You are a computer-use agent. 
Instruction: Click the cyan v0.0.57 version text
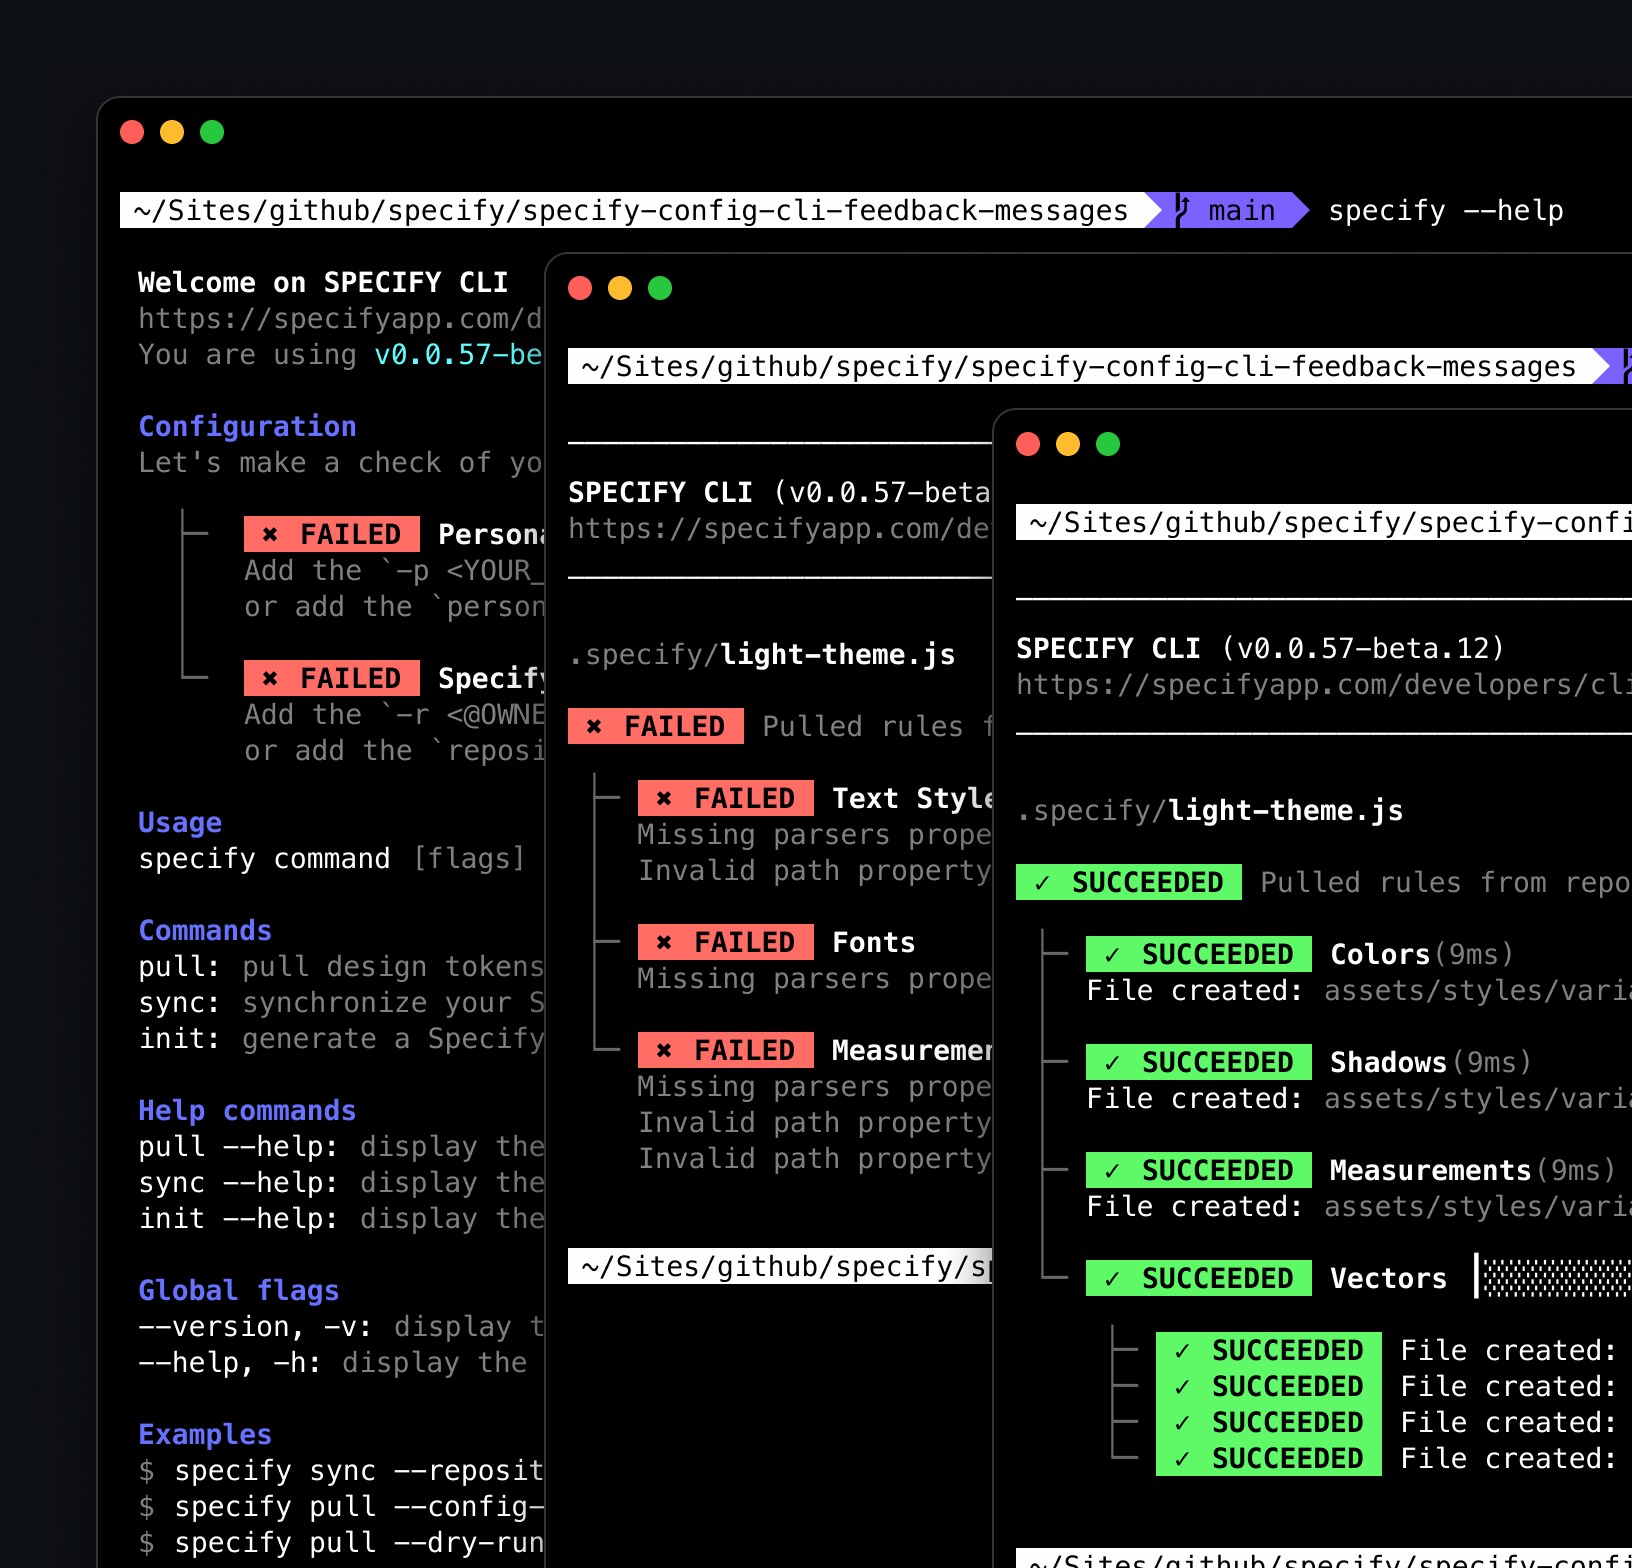tap(458, 355)
